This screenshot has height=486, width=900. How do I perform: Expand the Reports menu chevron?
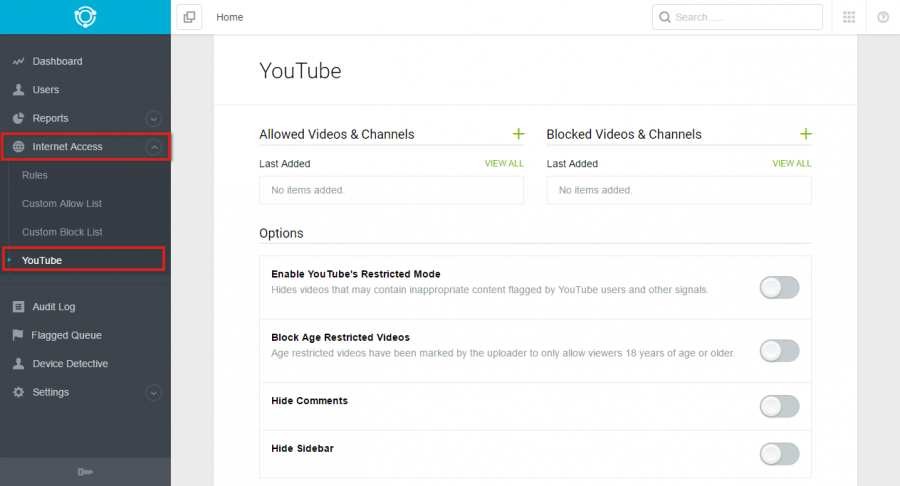pyautogui.click(x=153, y=119)
